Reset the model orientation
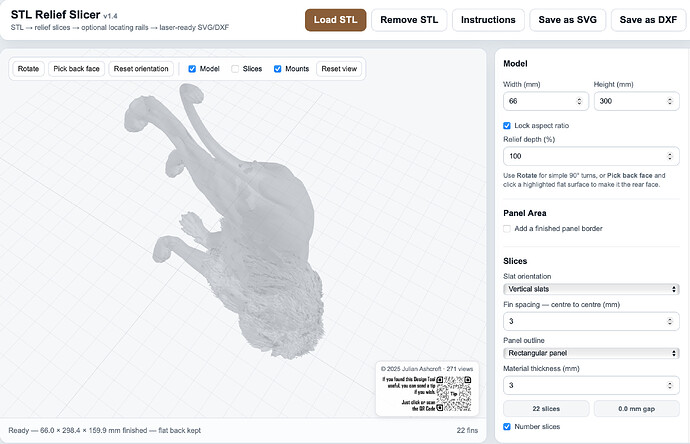The width and height of the screenshot is (690, 444). [141, 69]
